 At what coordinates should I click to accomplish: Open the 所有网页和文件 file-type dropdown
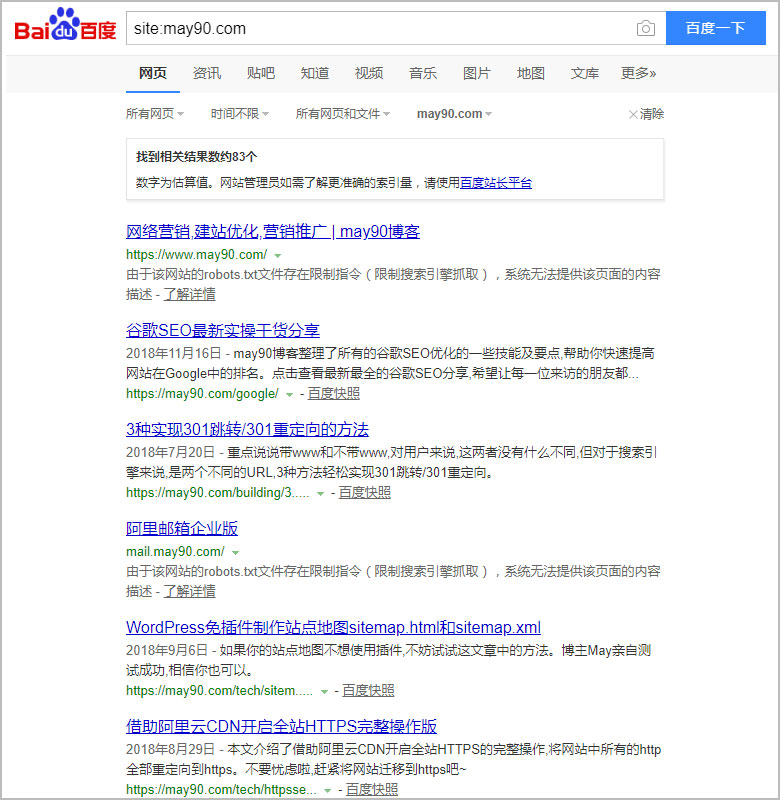pyautogui.click(x=343, y=114)
